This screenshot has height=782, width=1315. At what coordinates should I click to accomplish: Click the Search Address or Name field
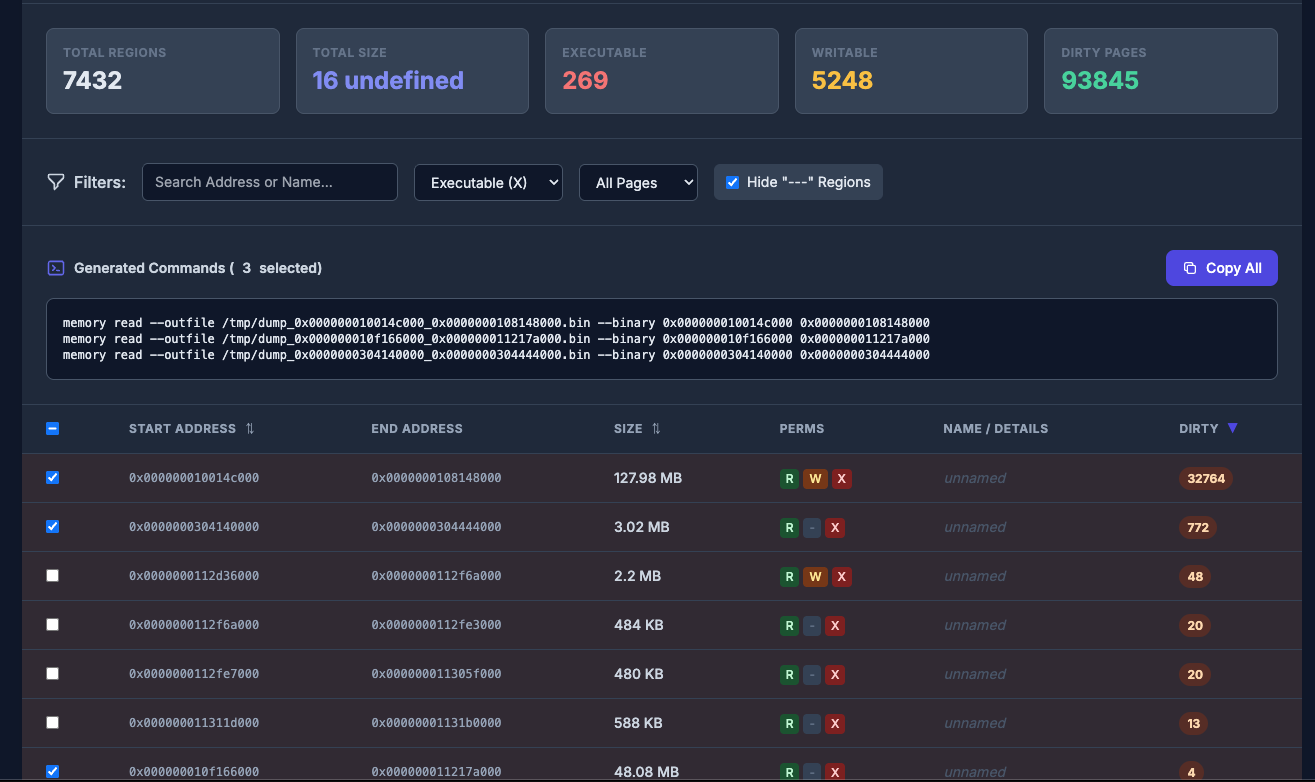click(x=270, y=182)
